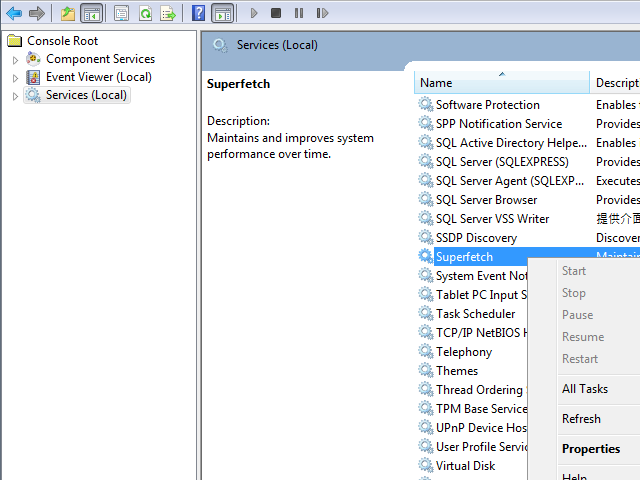Click the gear icon beside Software Protection

[x=425, y=104]
